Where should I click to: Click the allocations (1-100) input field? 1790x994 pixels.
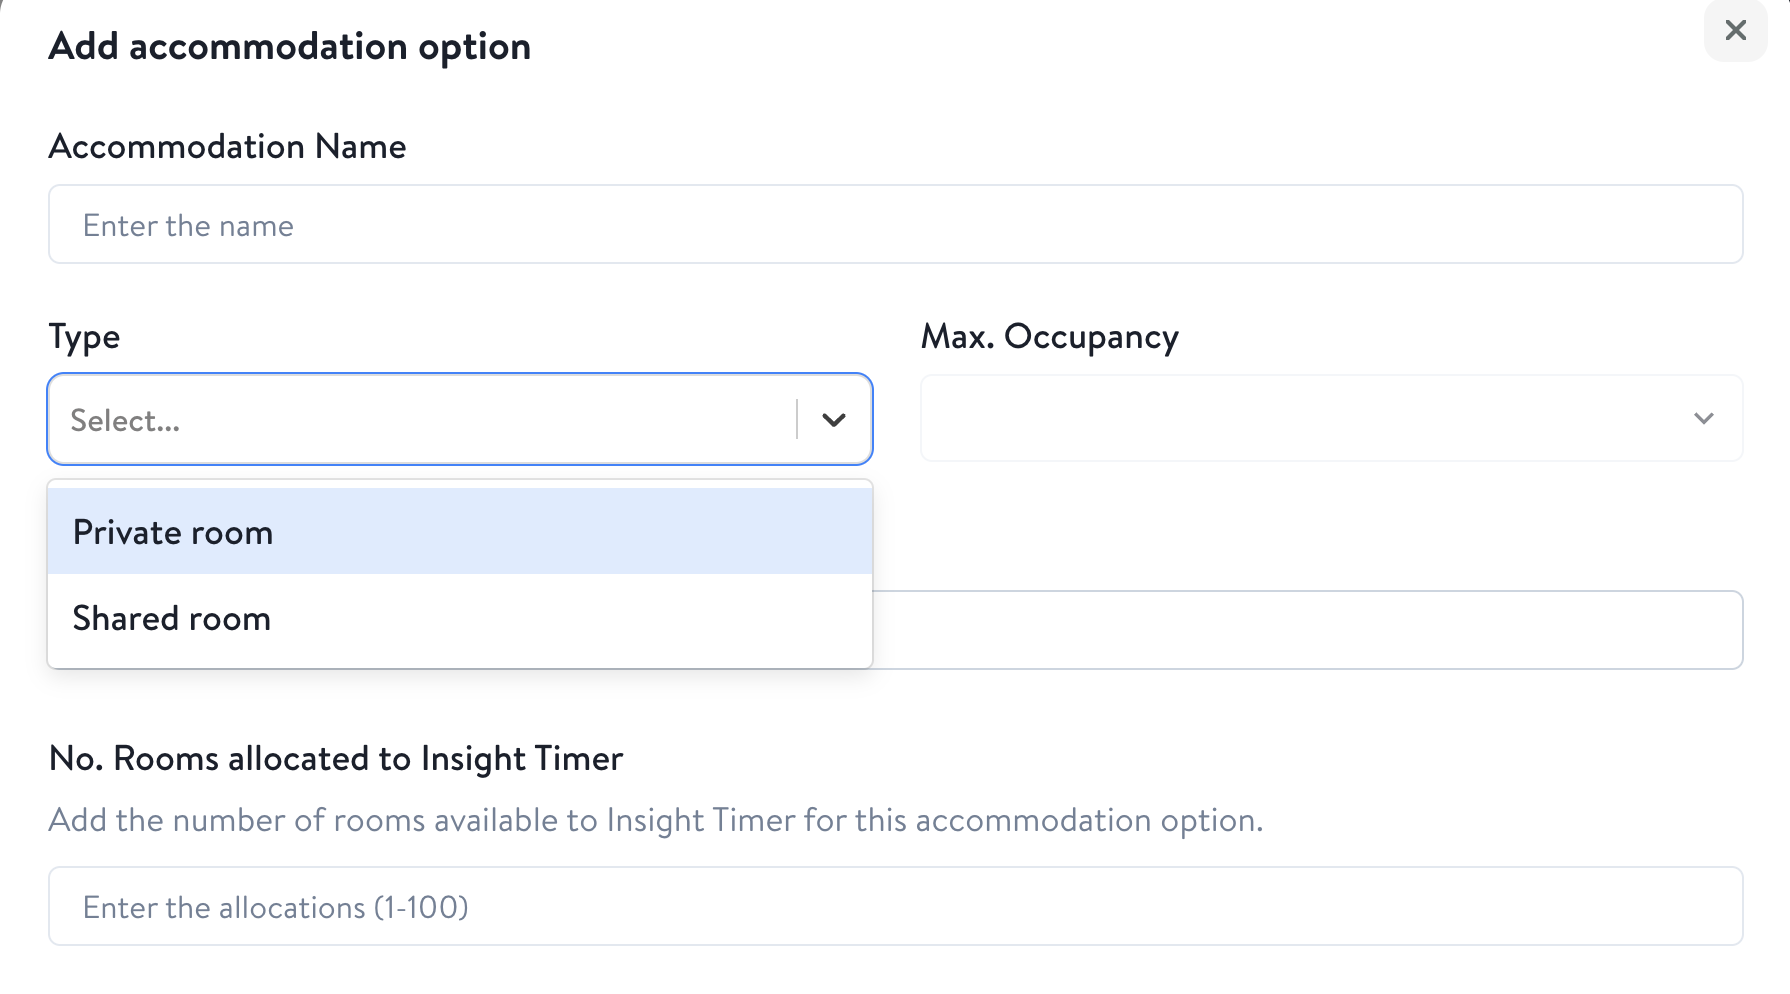click(895, 907)
